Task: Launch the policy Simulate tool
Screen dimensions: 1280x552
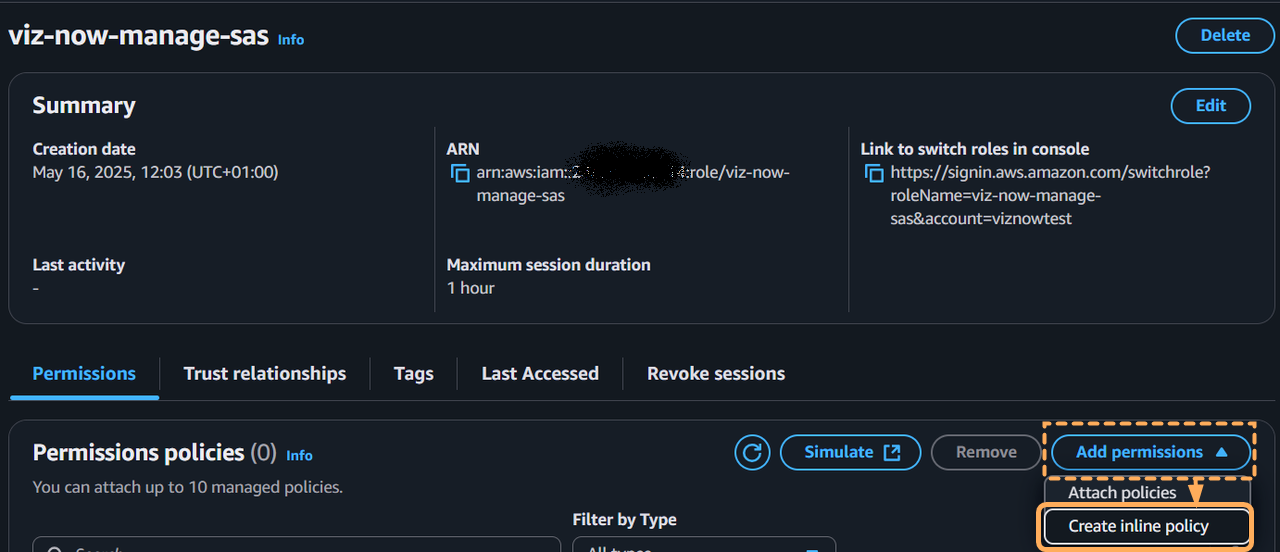Action: tap(851, 453)
